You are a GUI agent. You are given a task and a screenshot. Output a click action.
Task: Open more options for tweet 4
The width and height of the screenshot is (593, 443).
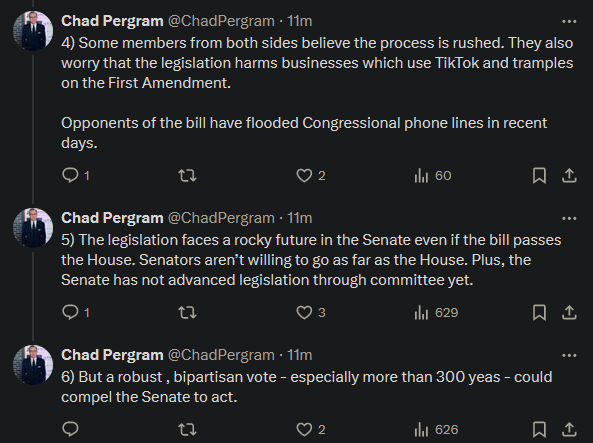coord(569,22)
